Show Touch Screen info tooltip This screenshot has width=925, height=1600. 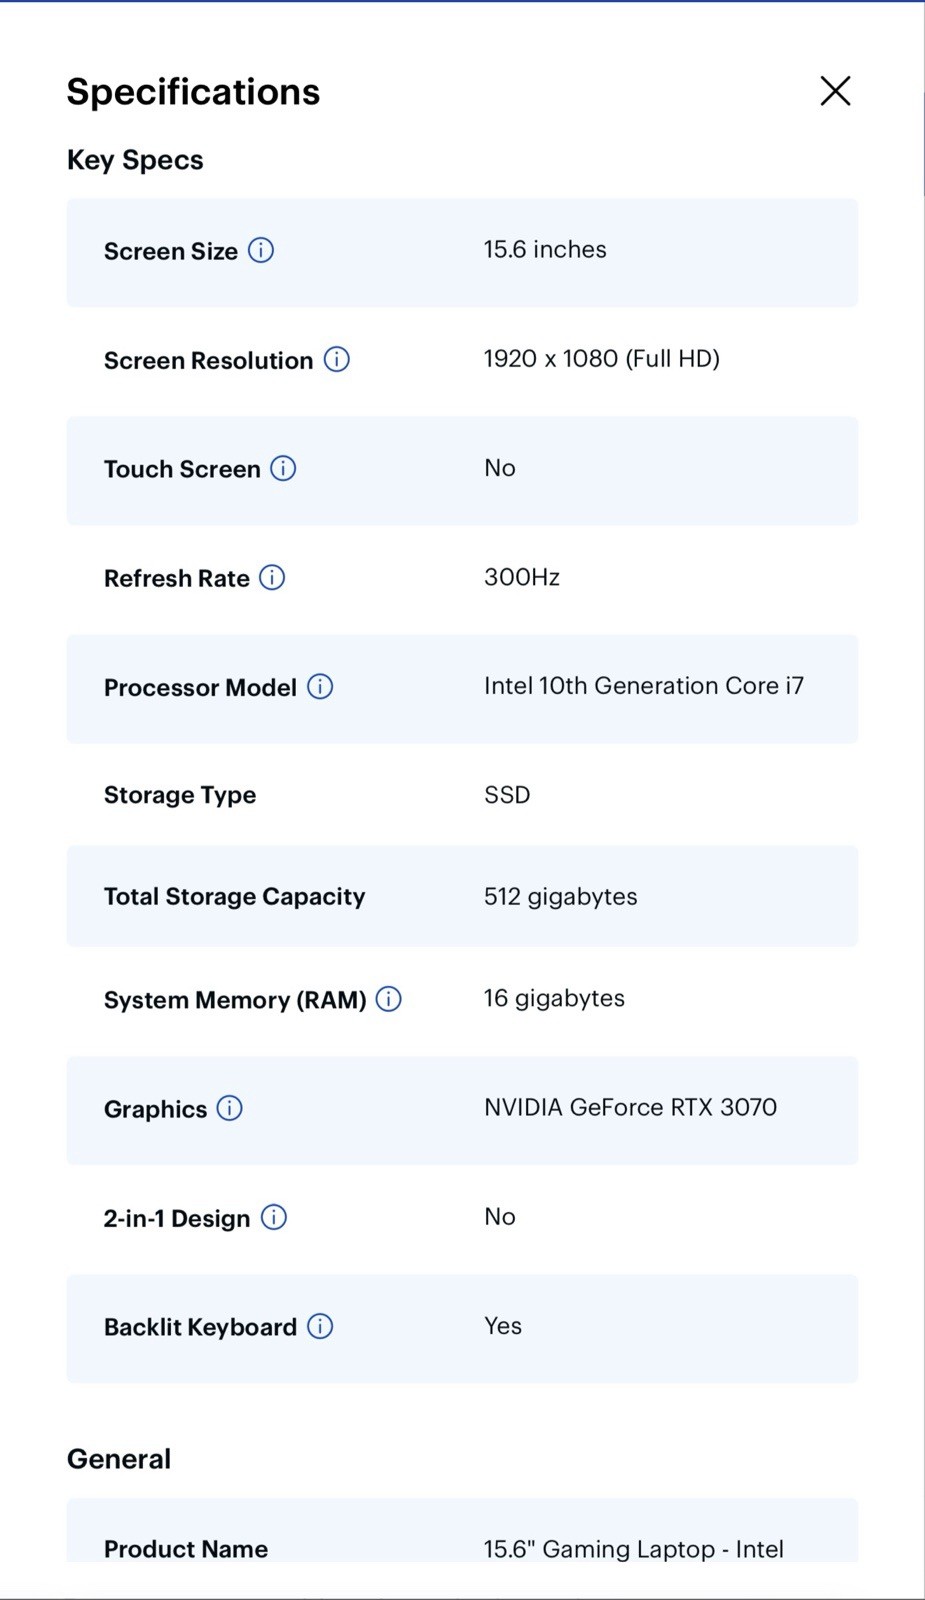pyautogui.click(x=283, y=468)
